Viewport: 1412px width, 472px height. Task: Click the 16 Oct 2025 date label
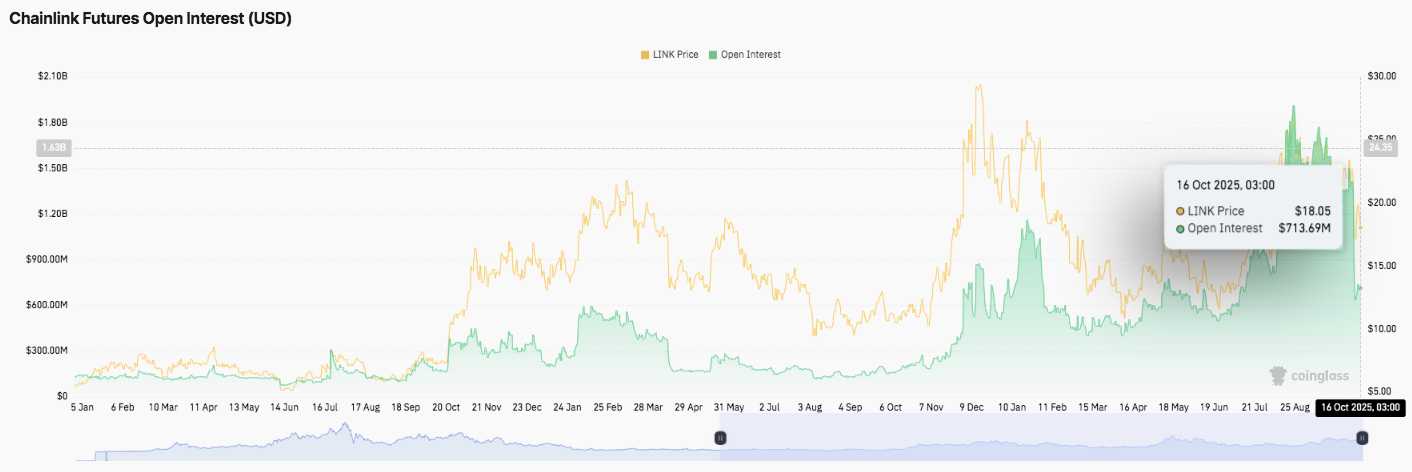pos(1360,408)
